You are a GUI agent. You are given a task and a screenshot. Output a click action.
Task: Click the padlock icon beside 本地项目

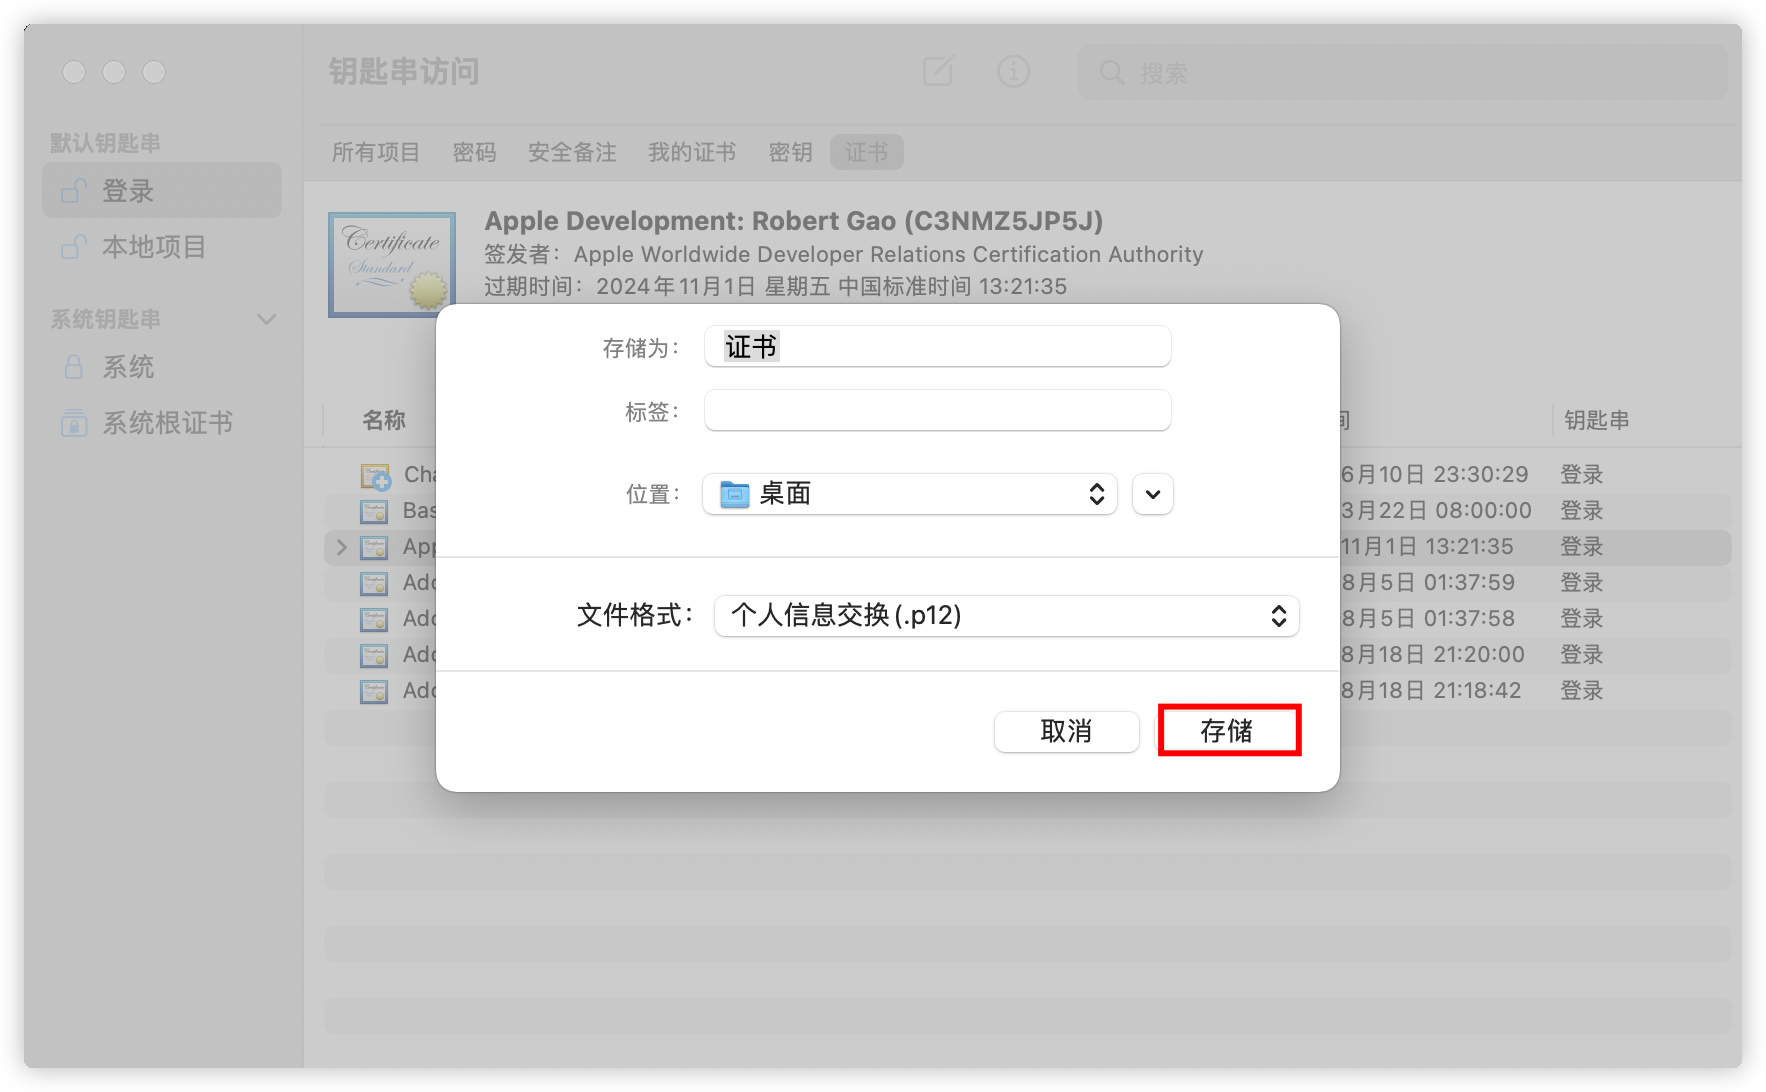point(74,247)
